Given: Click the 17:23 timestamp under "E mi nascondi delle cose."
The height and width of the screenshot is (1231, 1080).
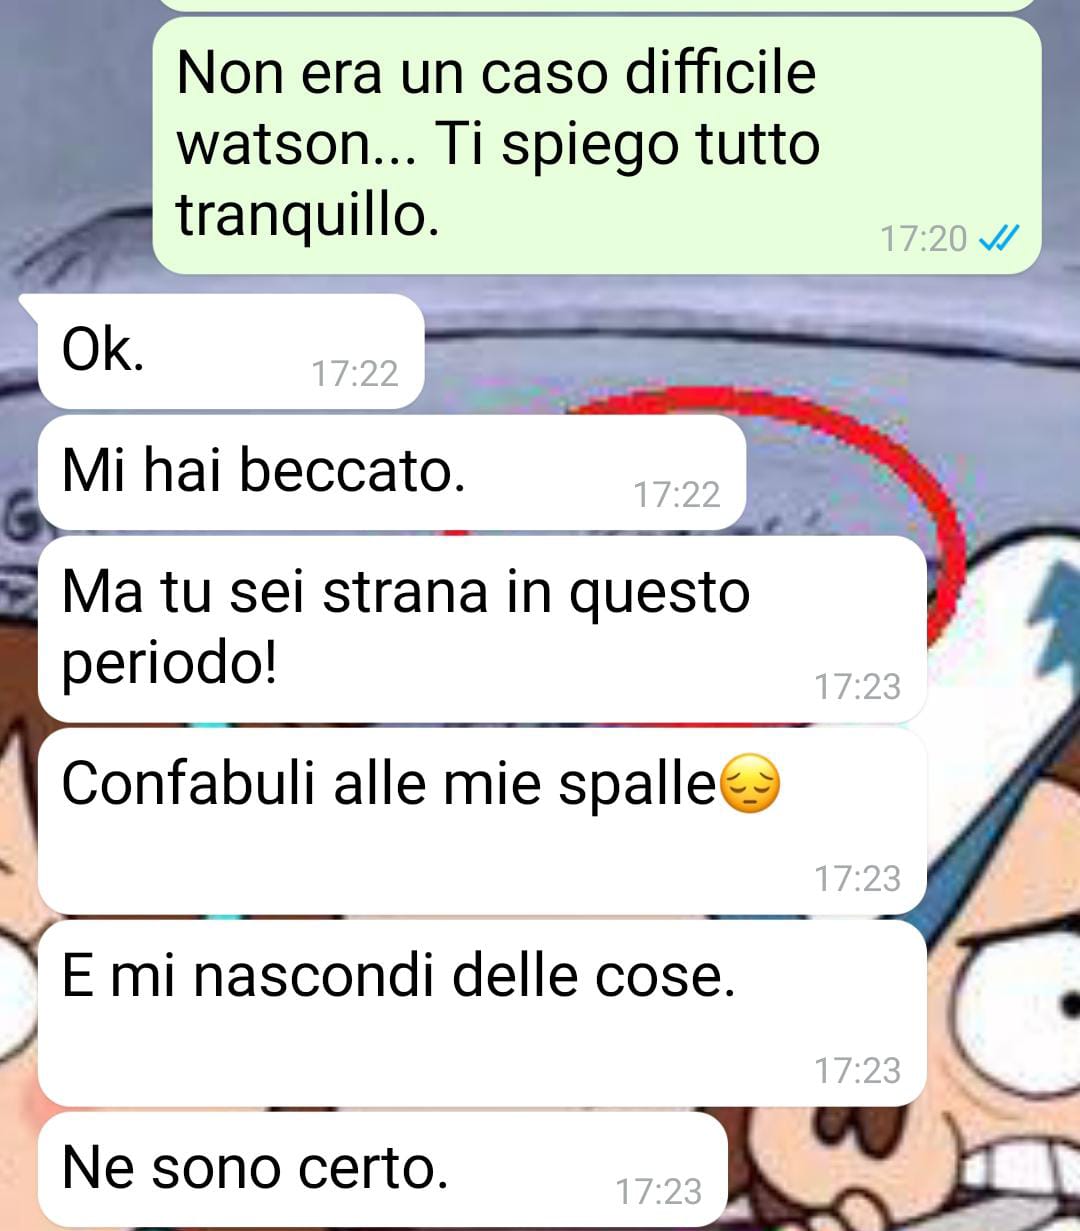Looking at the screenshot, I should coord(857,1071).
